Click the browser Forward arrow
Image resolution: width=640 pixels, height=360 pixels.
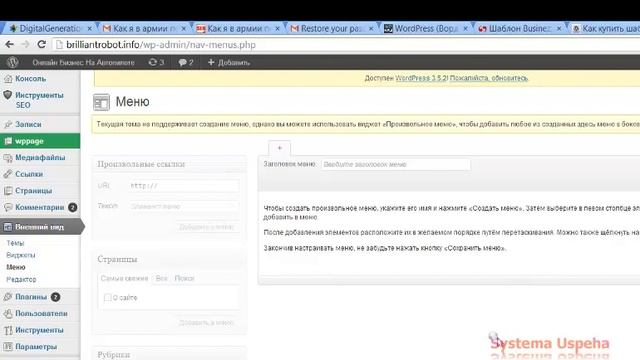[x=25, y=44]
